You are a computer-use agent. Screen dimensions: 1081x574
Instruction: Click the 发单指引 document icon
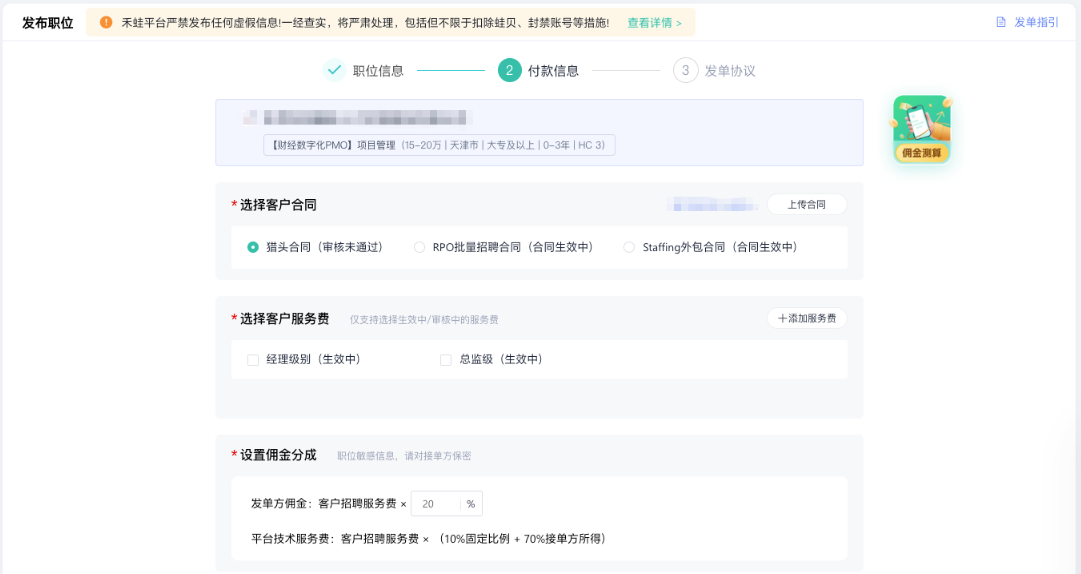[x=1001, y=22]
